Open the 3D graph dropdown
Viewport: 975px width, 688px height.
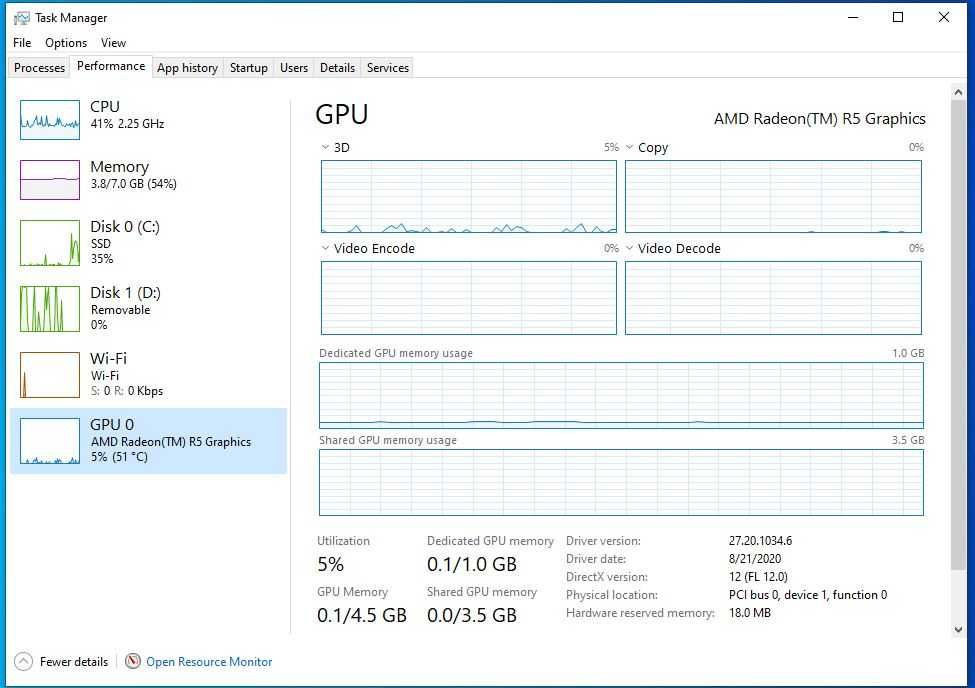[x=326, y=147]
